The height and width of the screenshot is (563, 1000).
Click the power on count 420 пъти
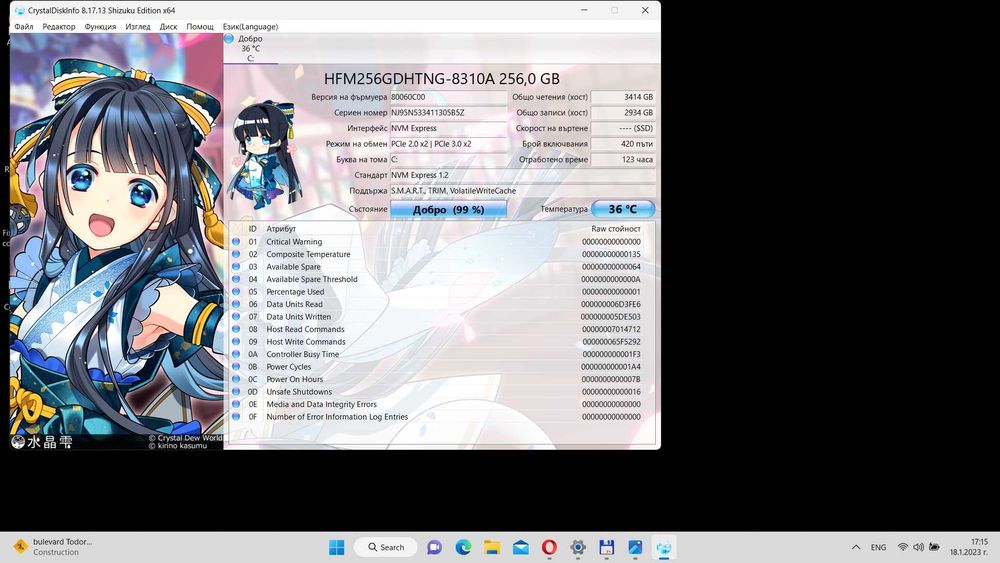(x=623, y=143)
